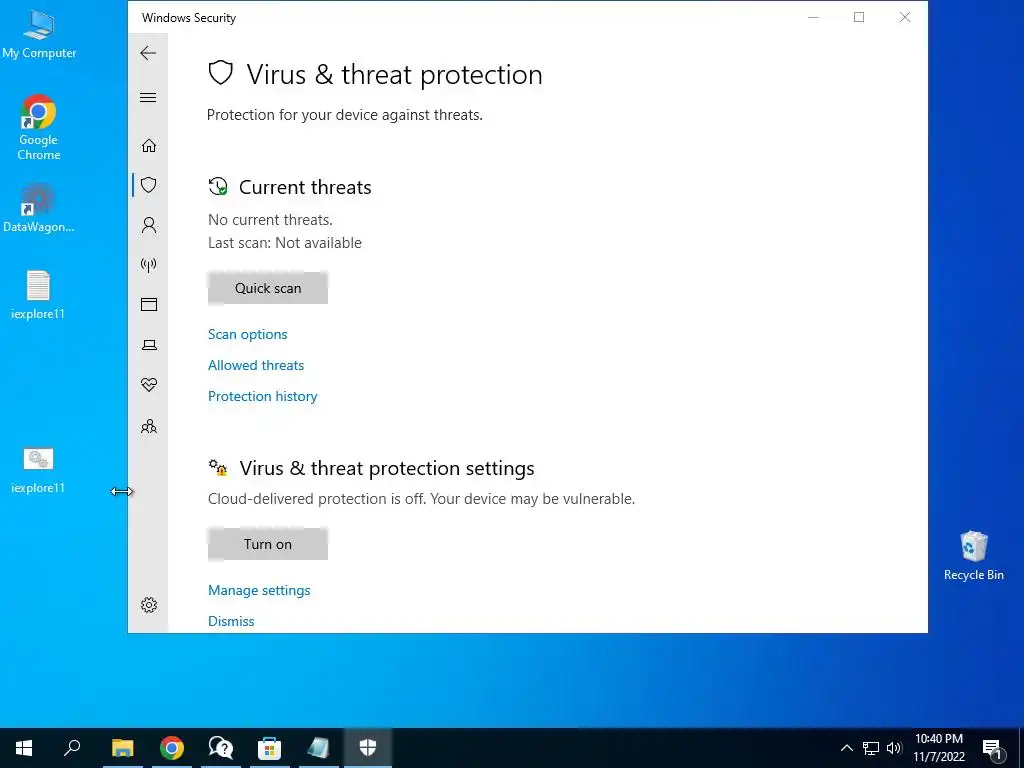Select iexplore11 text document desktop icon

pyautogui.click(x=38, y=295)
